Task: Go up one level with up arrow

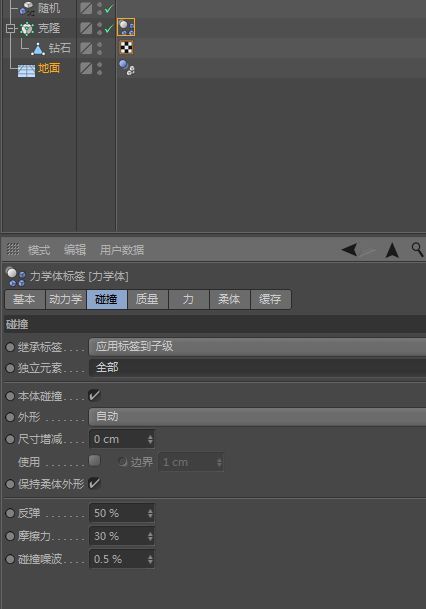Action: 392,250
